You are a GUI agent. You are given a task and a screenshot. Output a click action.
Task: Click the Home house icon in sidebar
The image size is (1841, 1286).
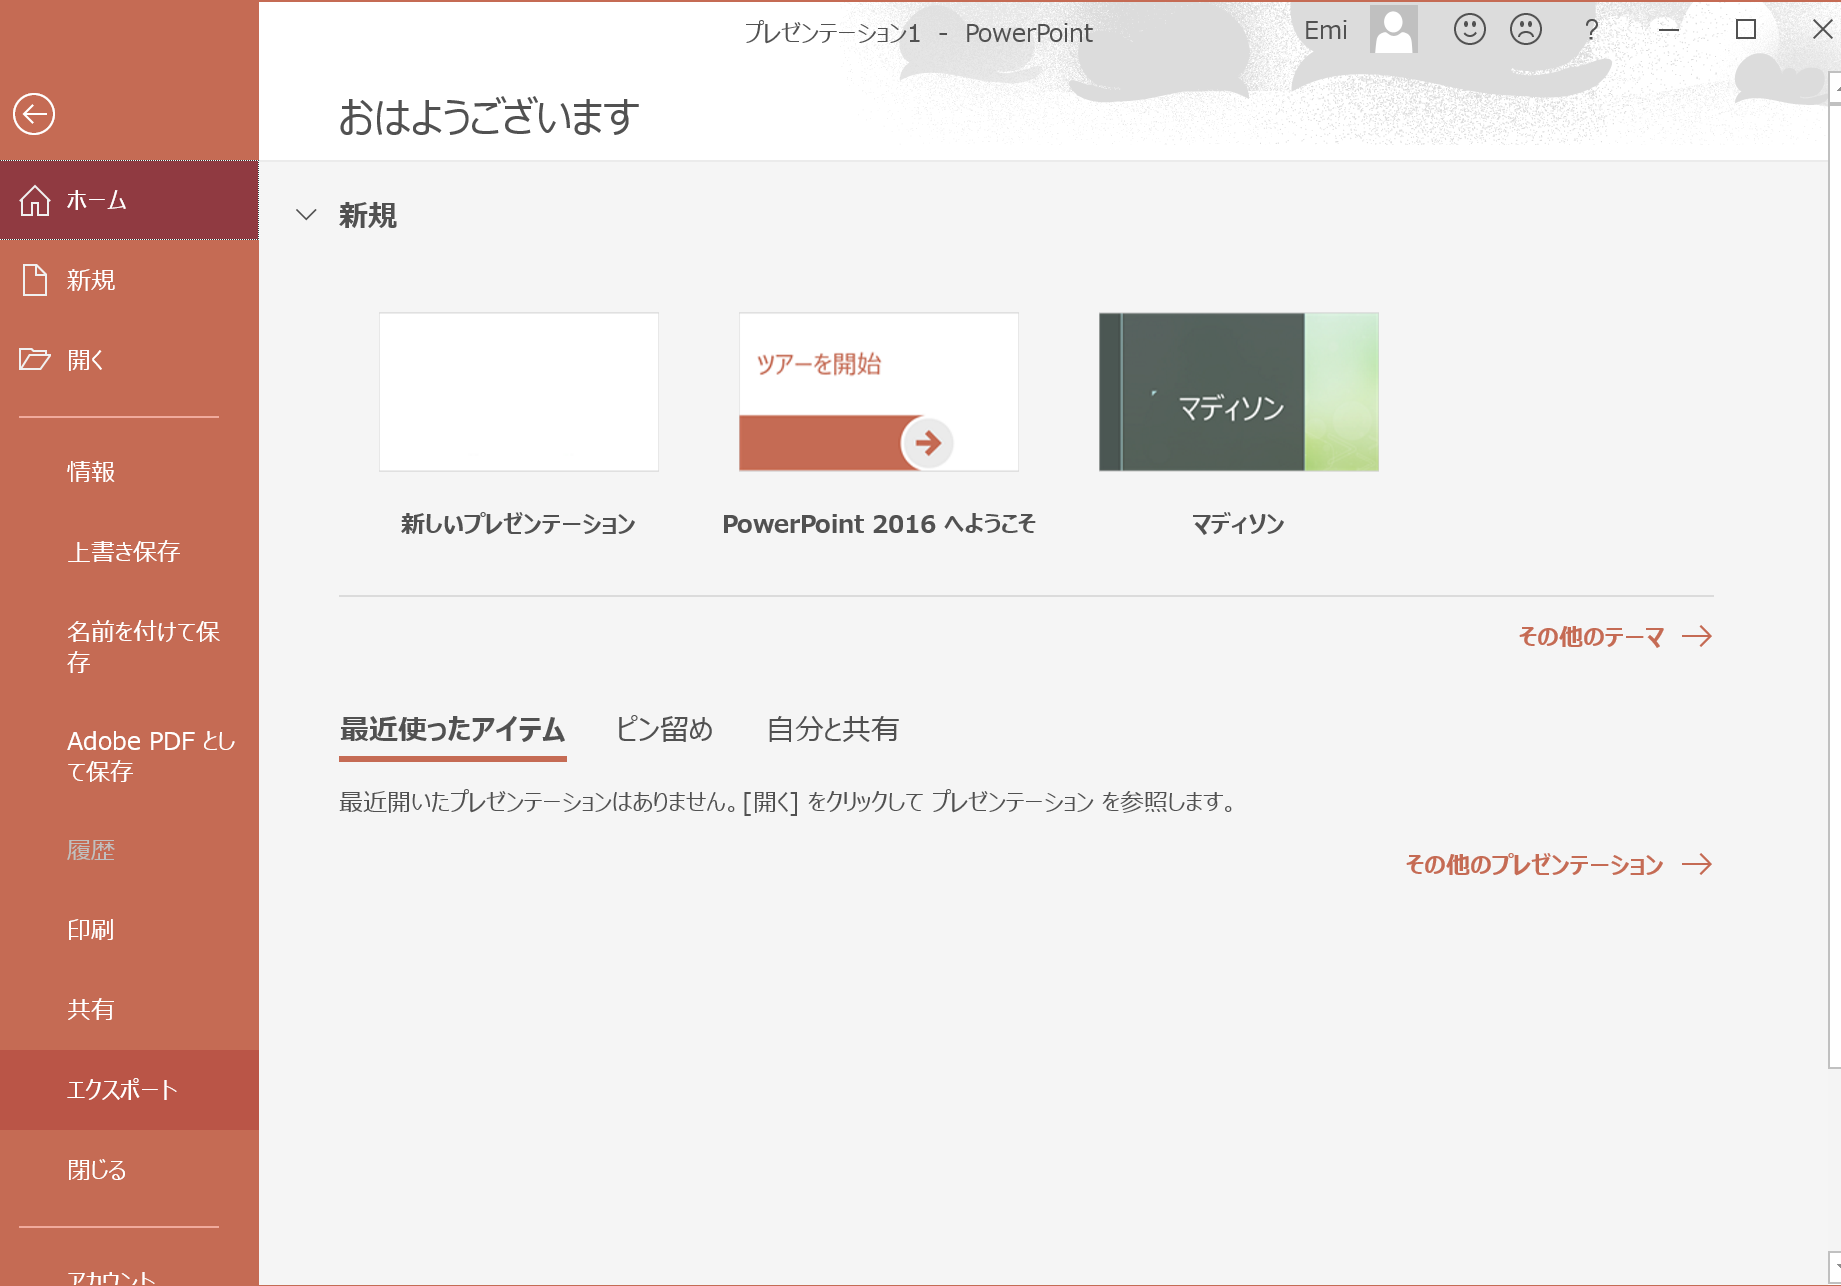click(x=35, y=200)
